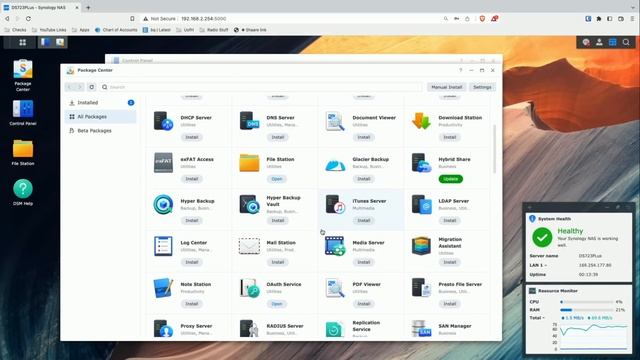Install Media Server package

point(364,262)
